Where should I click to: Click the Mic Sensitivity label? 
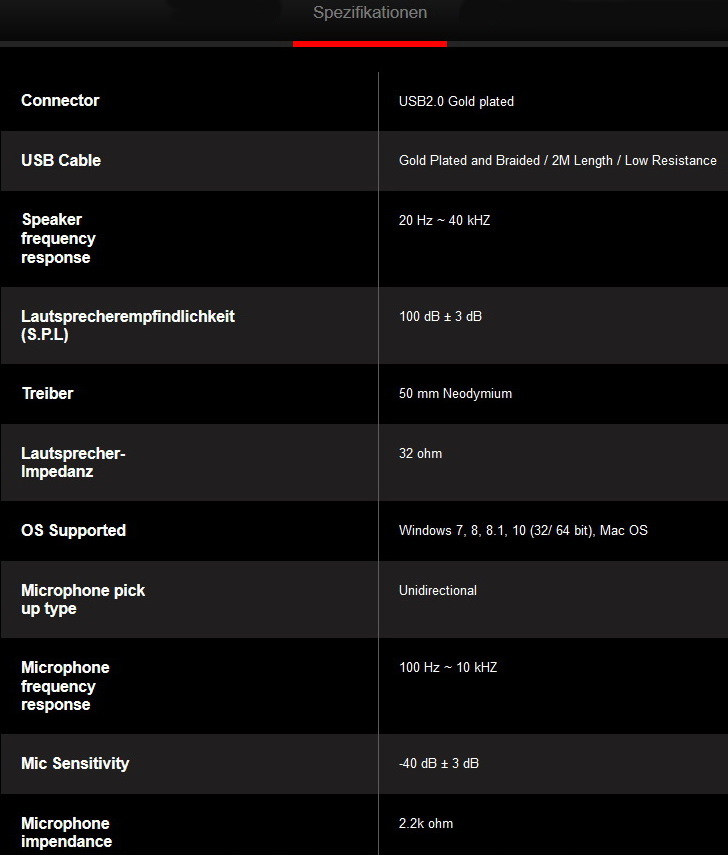coord(75,763)
